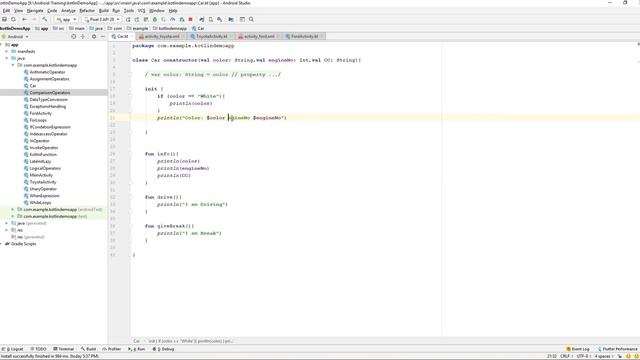Click the red Stop toolbar icon

click(190, 19)
